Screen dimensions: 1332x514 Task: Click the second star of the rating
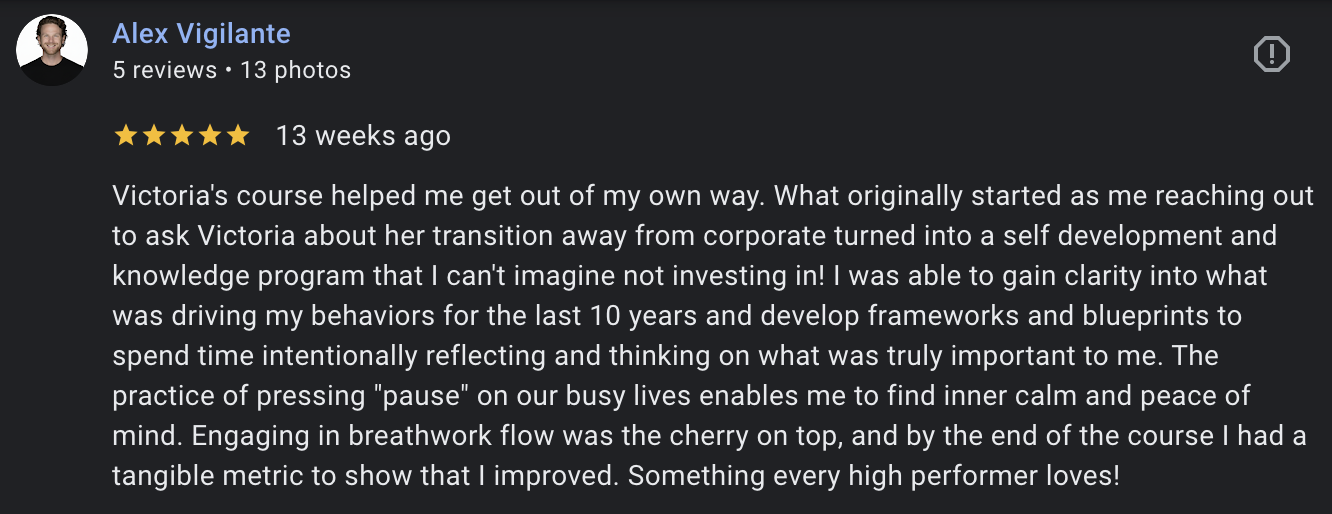(x=153, y=135)
